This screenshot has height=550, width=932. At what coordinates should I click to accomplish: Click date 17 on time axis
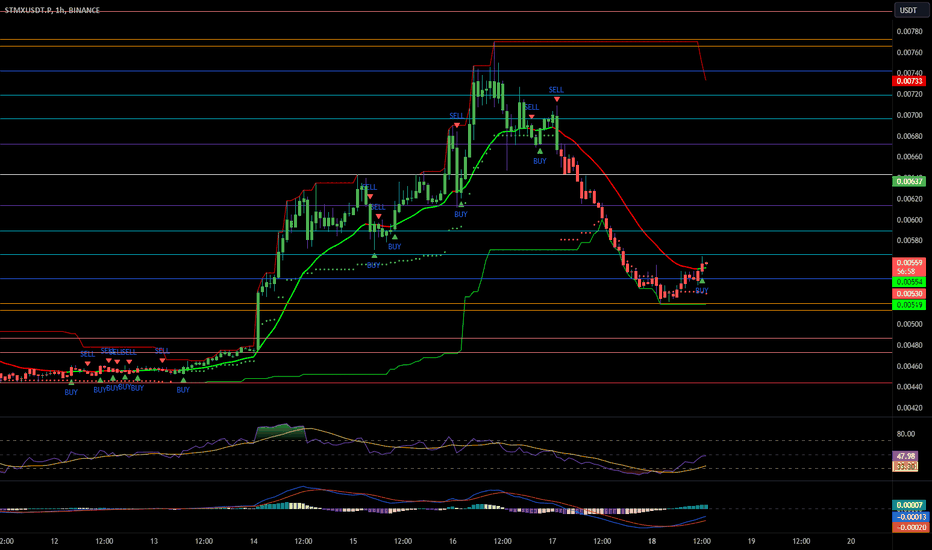click(x=552, y=541)
